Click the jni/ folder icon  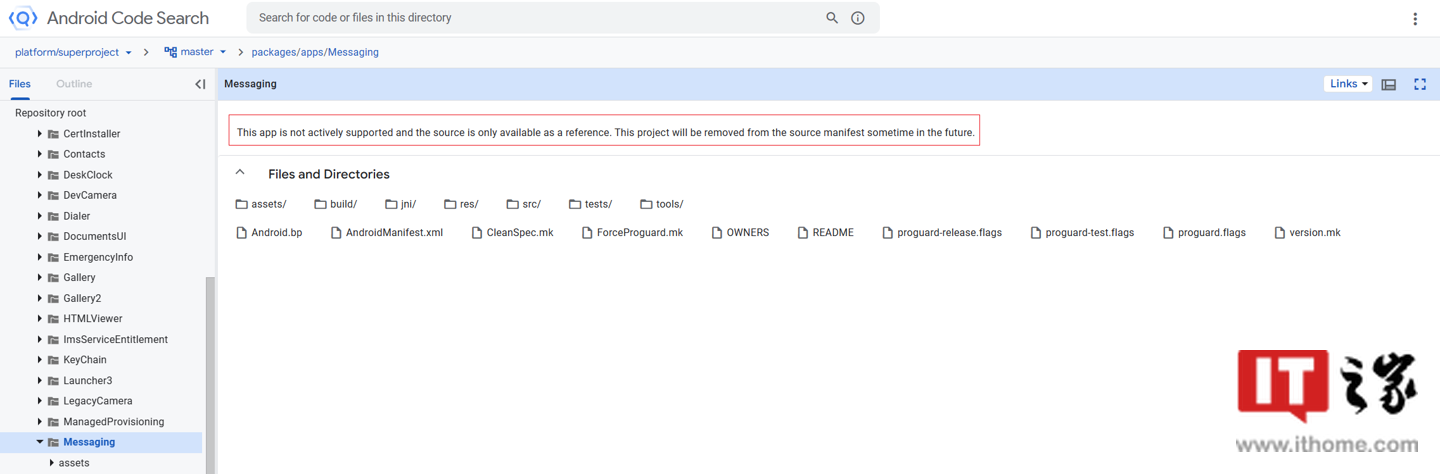click(391, 204)
